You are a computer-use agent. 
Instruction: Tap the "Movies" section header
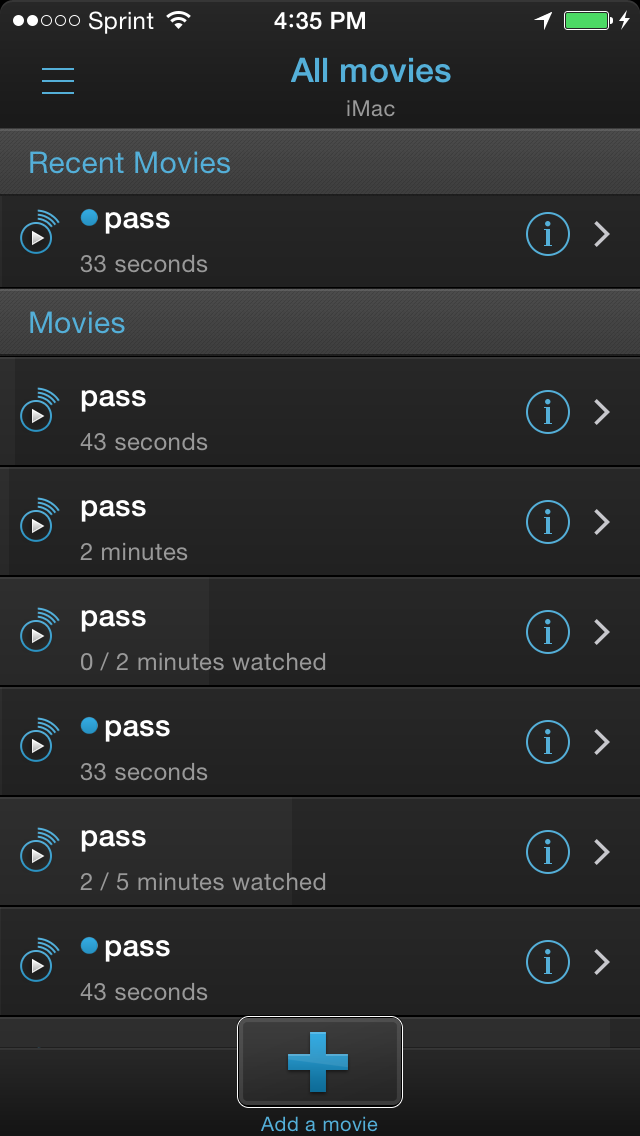[77, 323]
